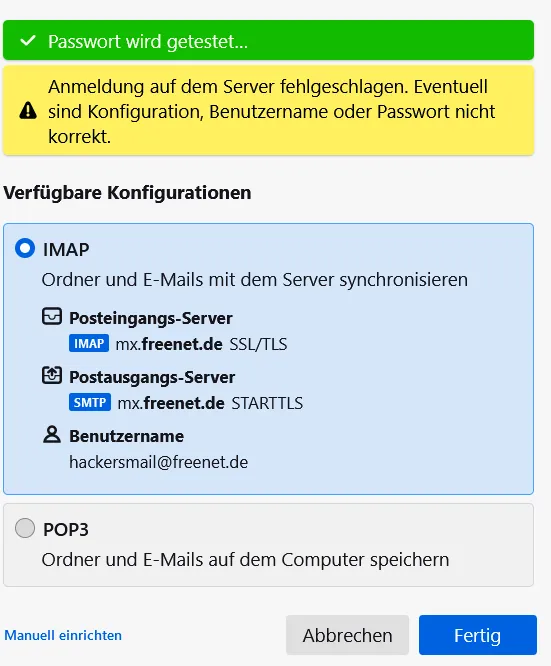Click the Posteingangs-Server inbox icon
551x666 pixels.
point(52,317)
